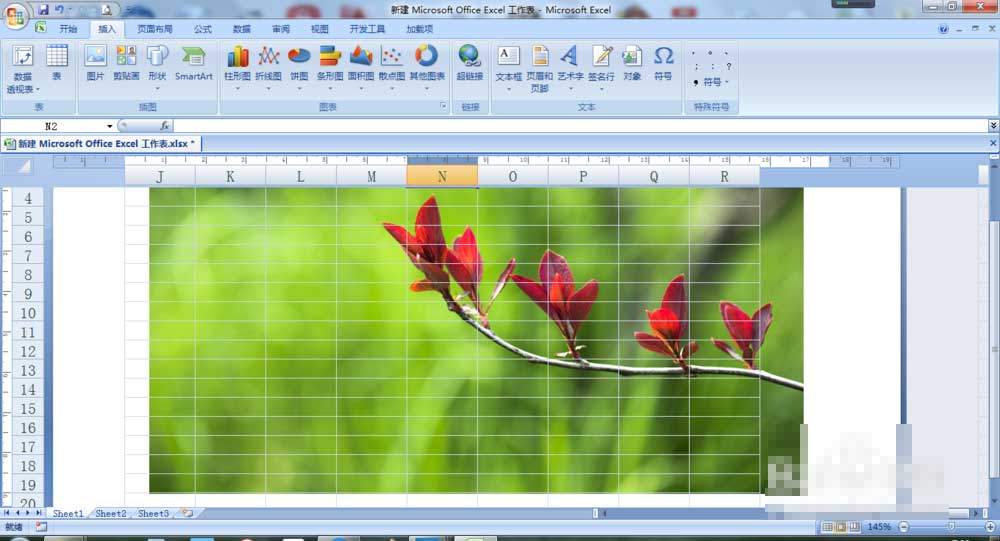The height and width of the screenshot is (541, 1000).
Task: Open the Add-ins (加载项) tab
Action: 420,29
